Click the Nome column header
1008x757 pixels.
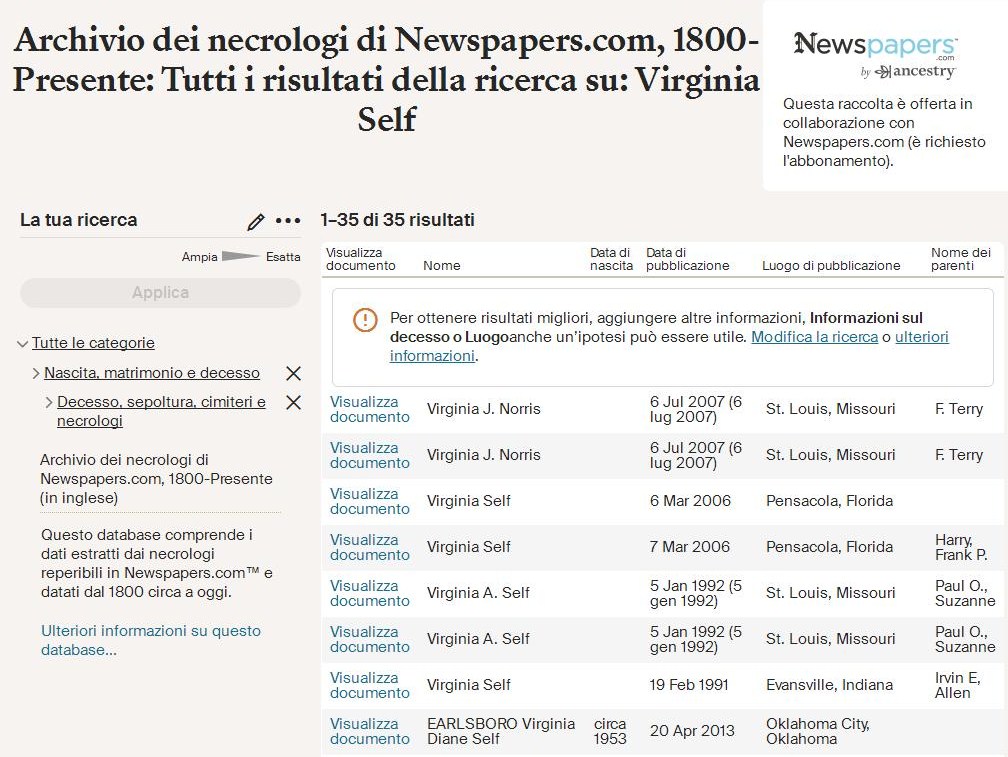tap(442, 265)
